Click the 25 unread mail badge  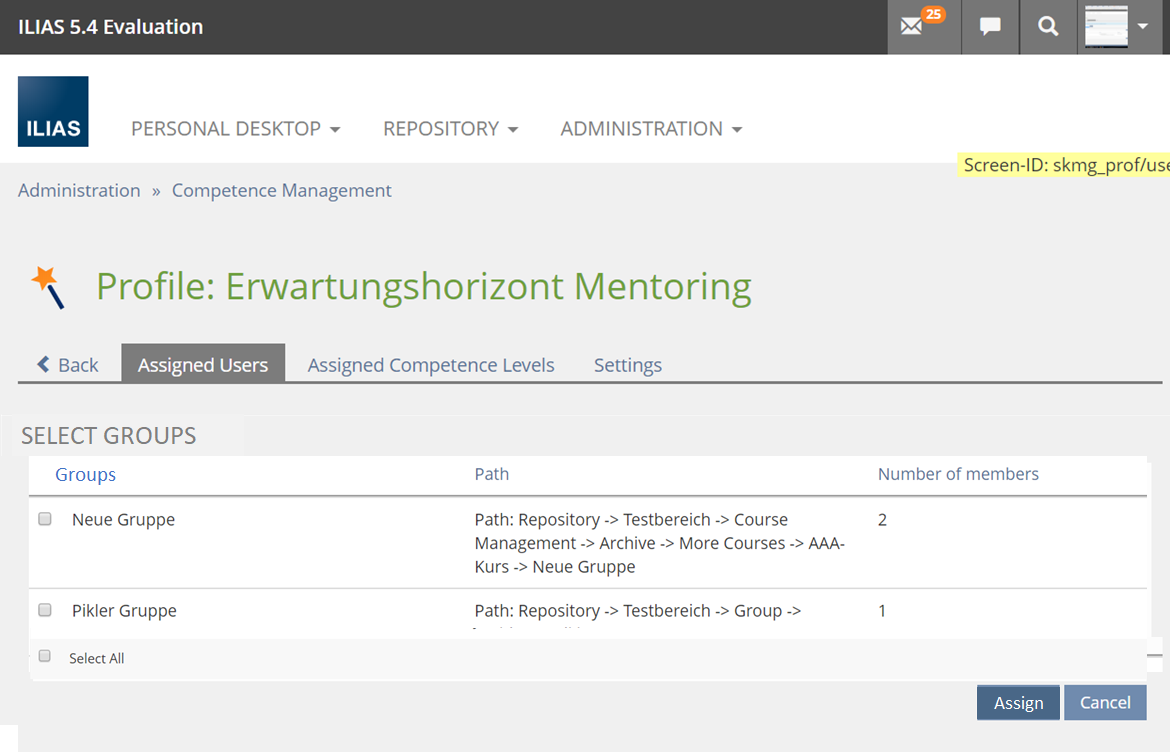click(933, 15)
